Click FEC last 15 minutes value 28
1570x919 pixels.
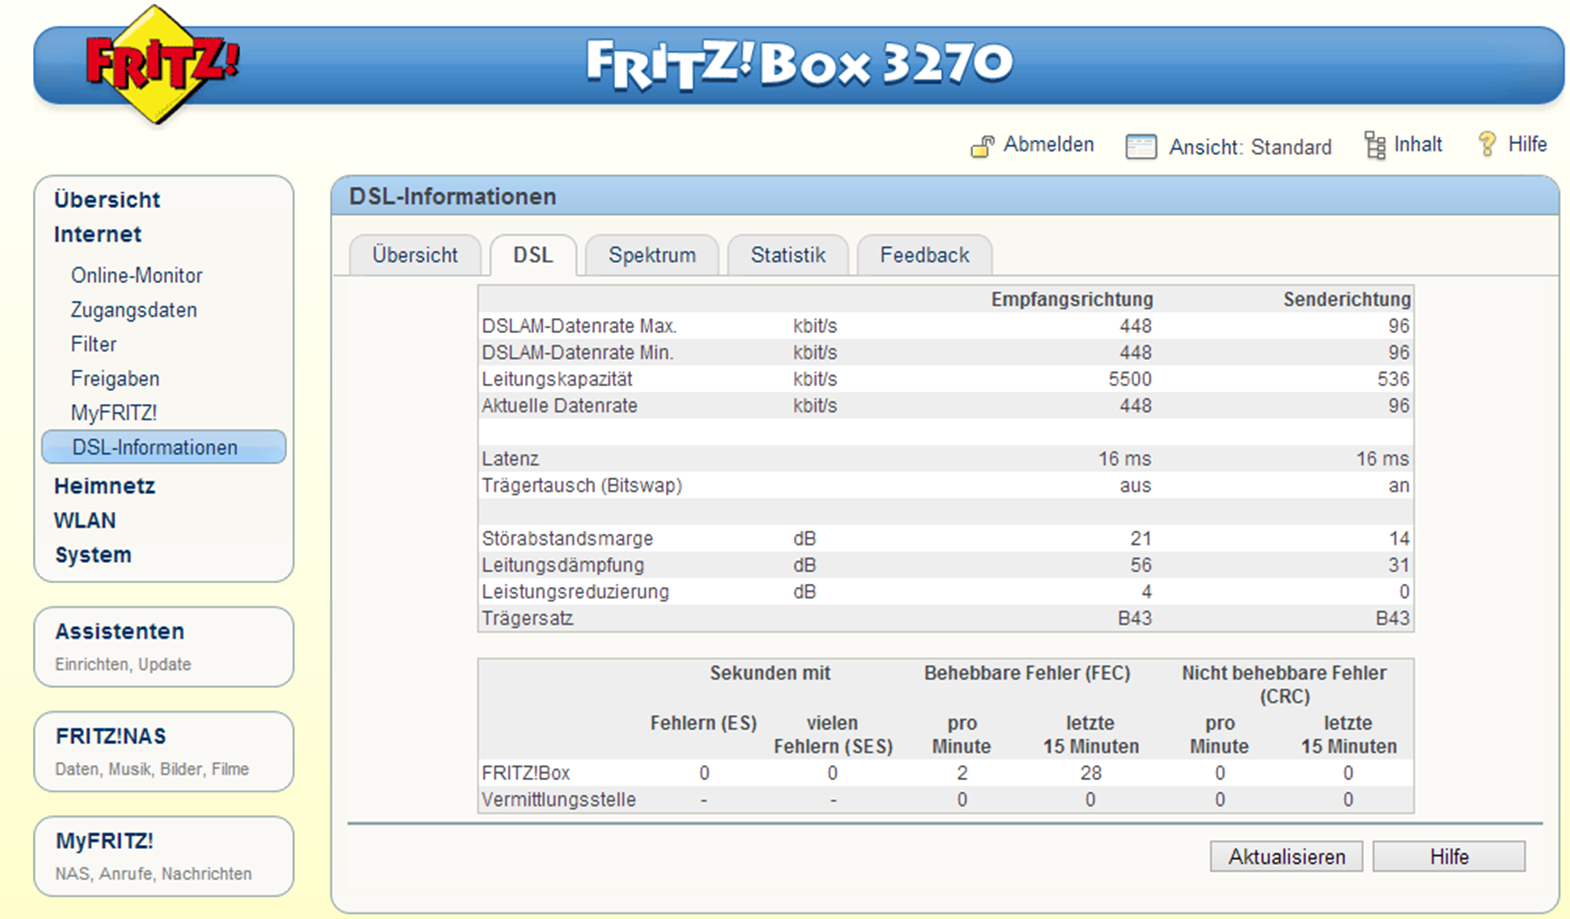click(1091, 773)
